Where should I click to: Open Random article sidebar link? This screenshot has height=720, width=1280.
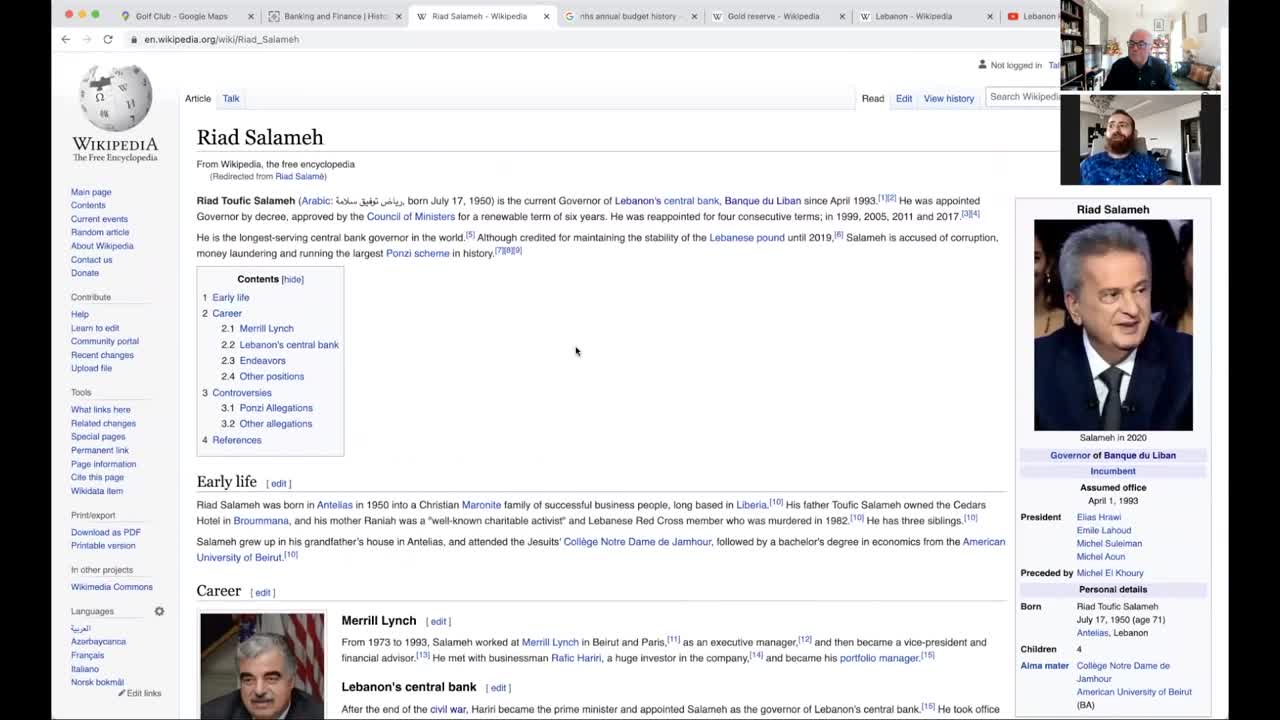100,232
